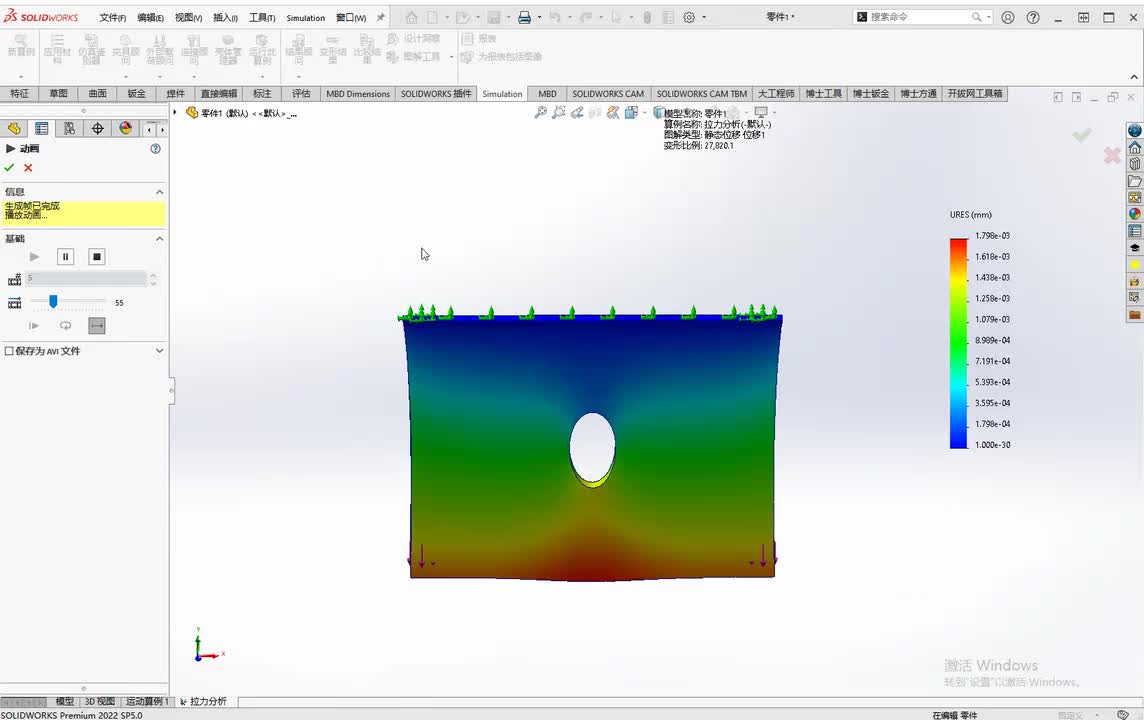1144x720 pixels.
Task: Adjust the animation speed slider handle
Action: (53, 301)
